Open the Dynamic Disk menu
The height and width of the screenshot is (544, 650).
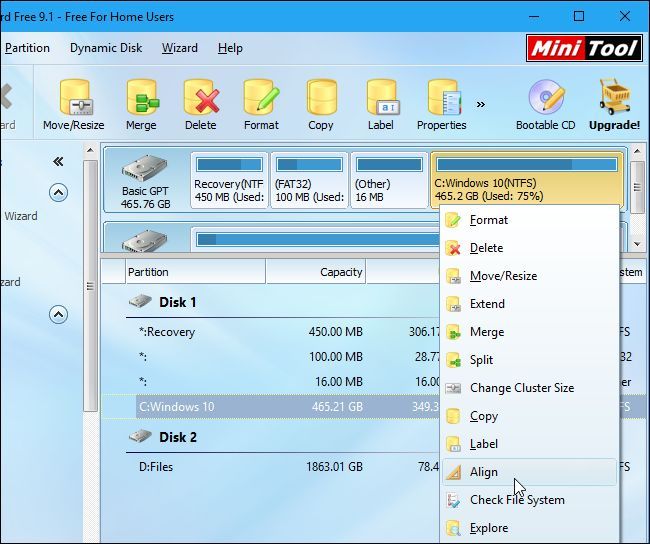pos(106,48)
